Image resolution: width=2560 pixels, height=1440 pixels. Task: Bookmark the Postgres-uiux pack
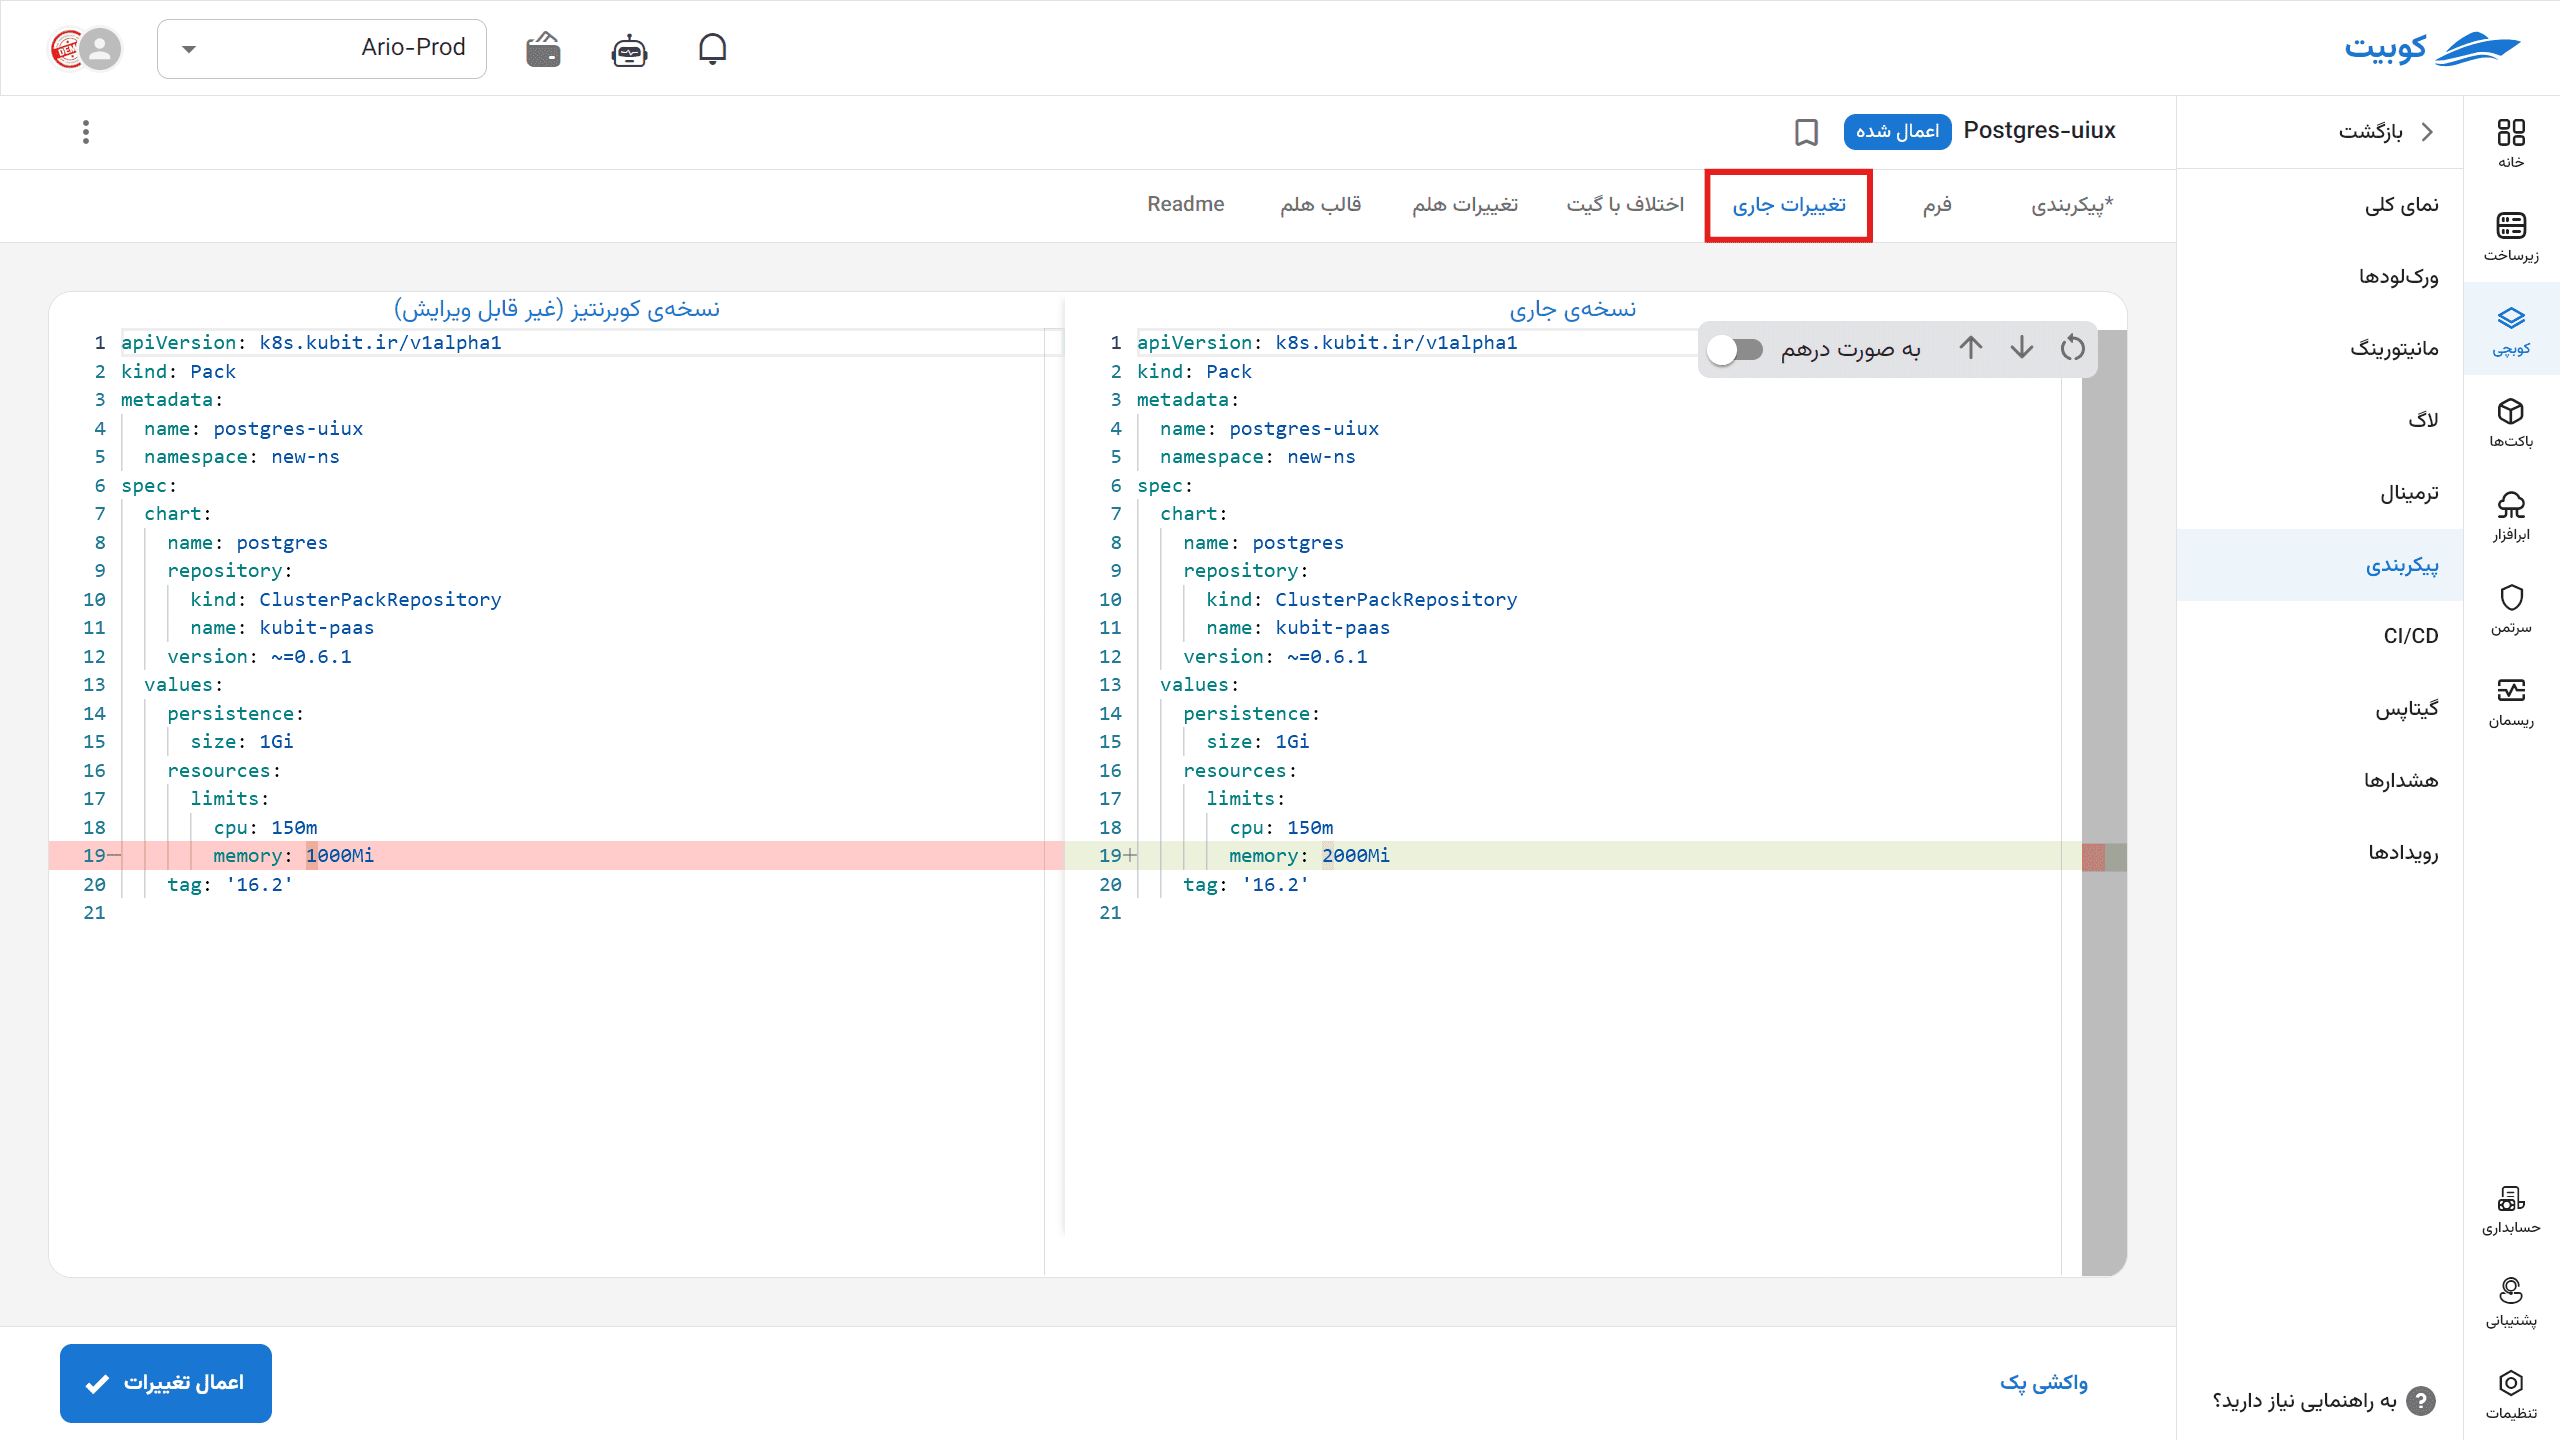[x=1806, y=132]
